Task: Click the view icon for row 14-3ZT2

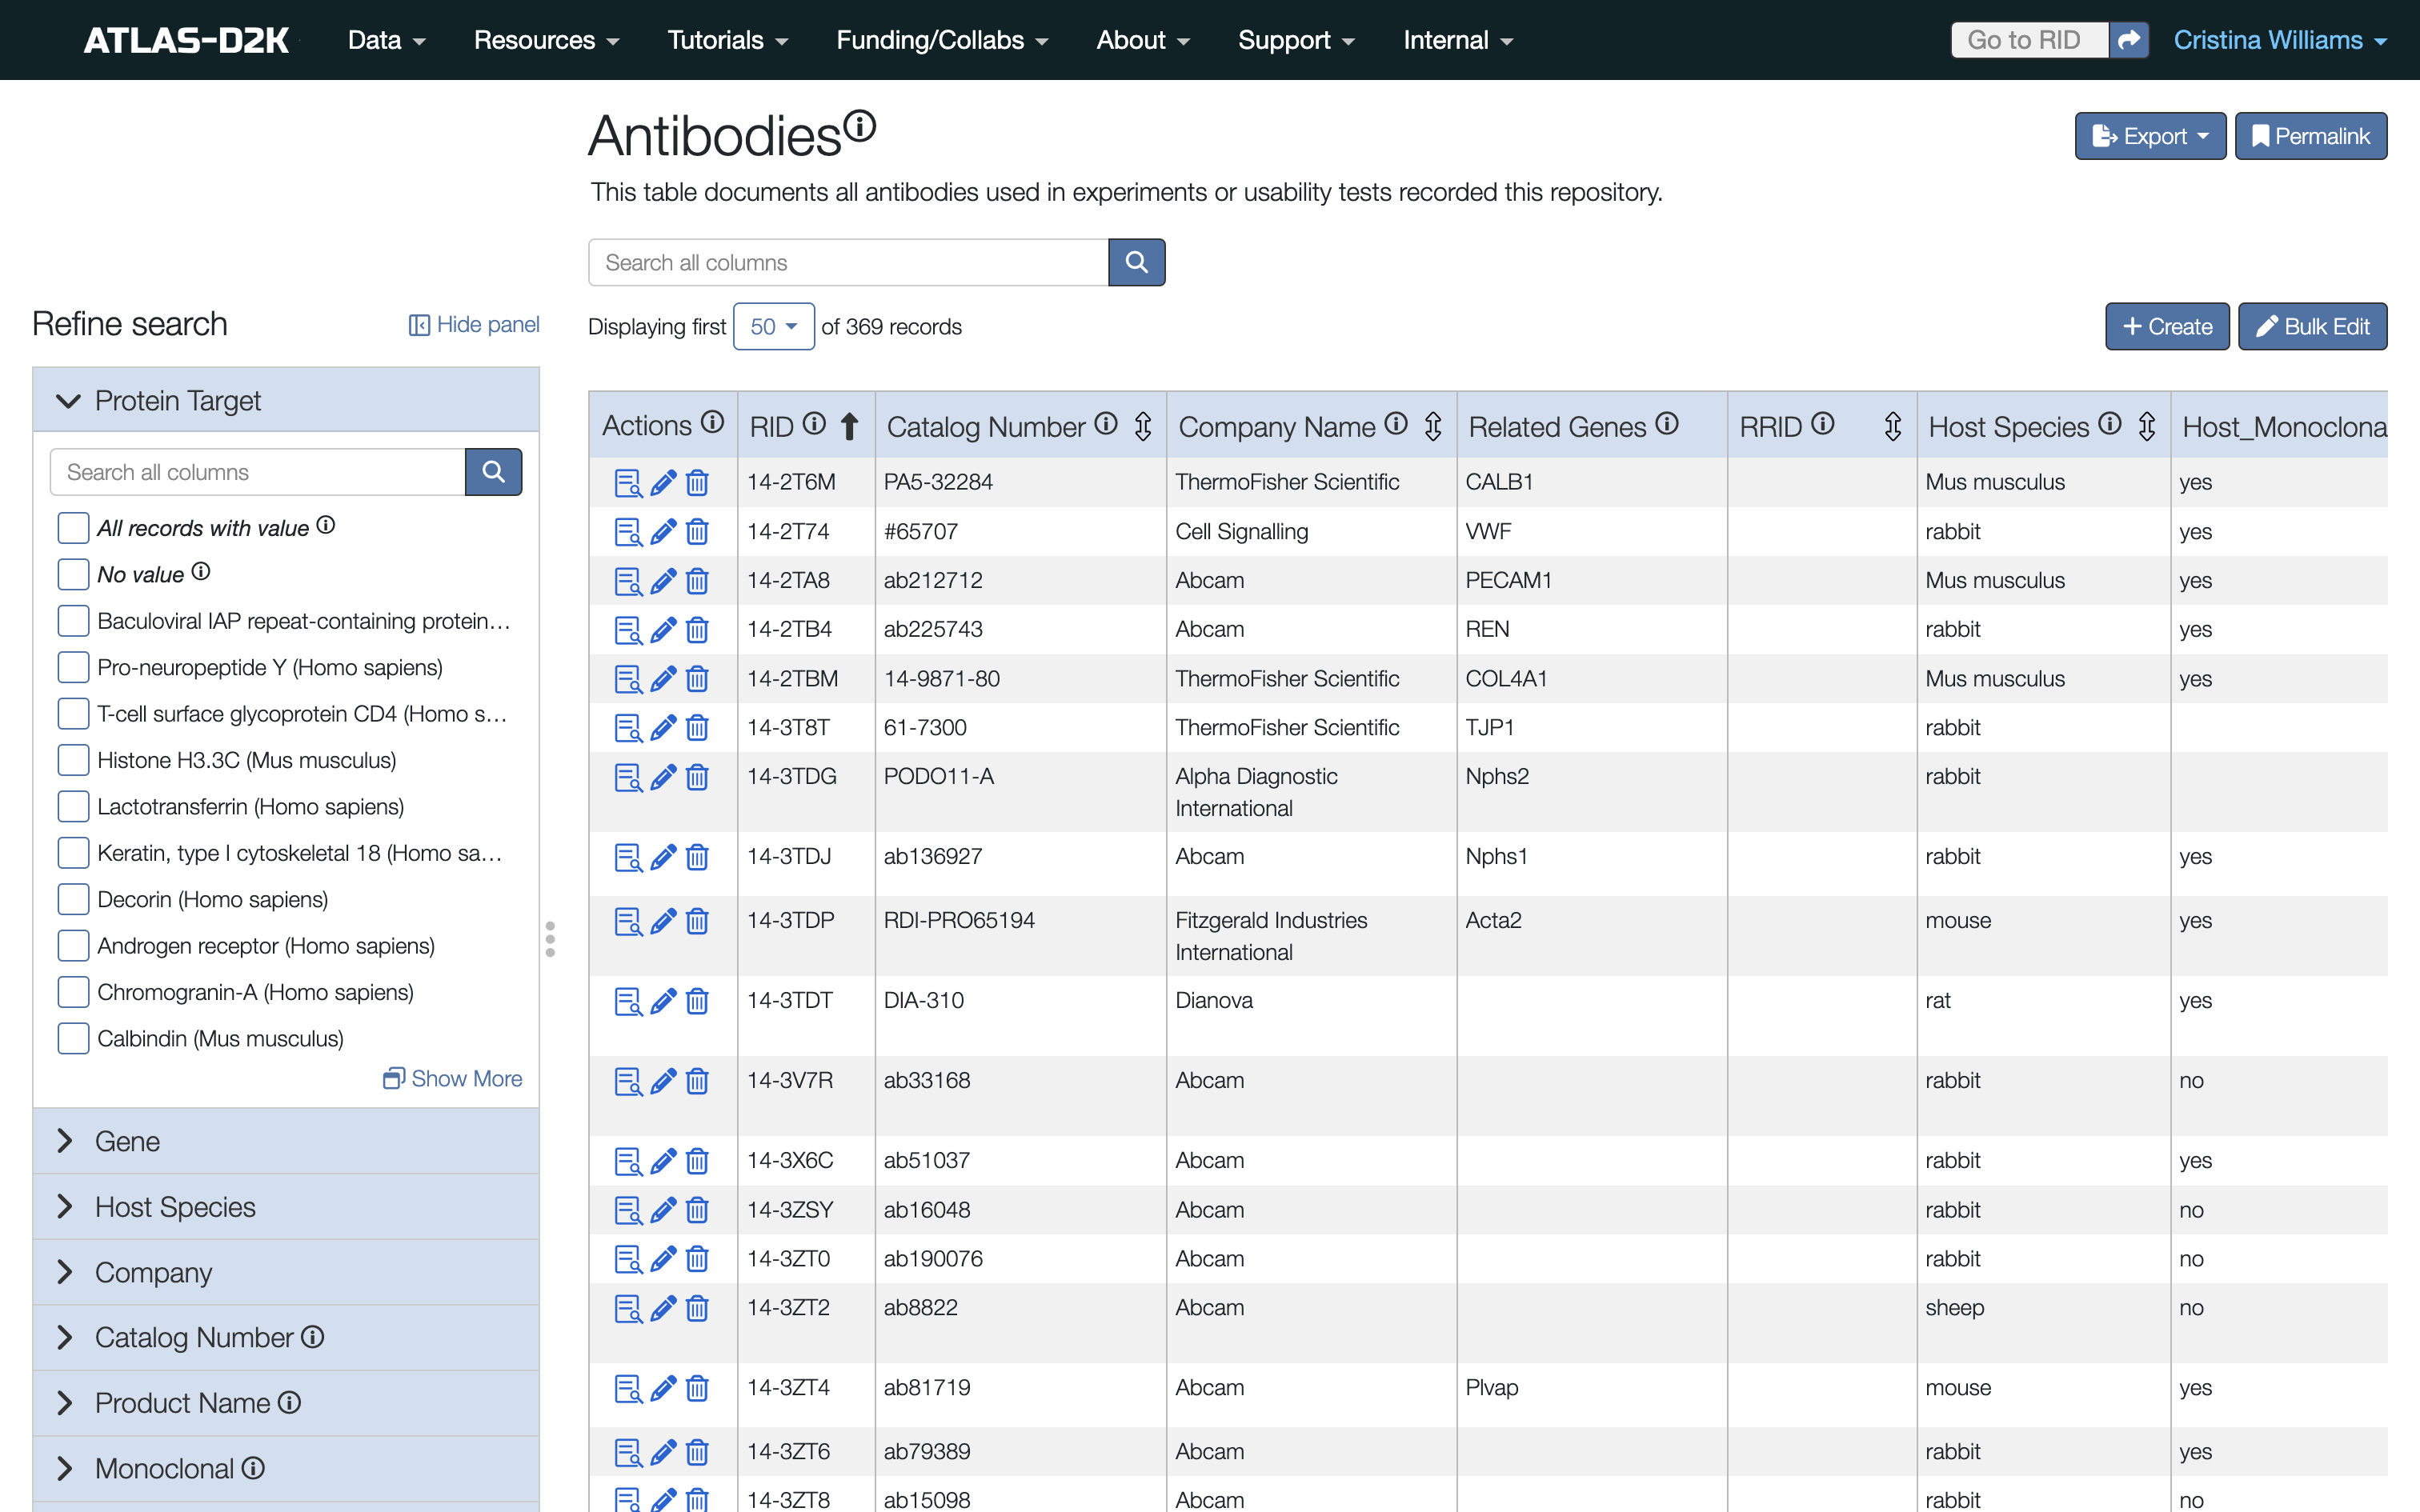Action: pyautogui.click(x=626, y=1306)
